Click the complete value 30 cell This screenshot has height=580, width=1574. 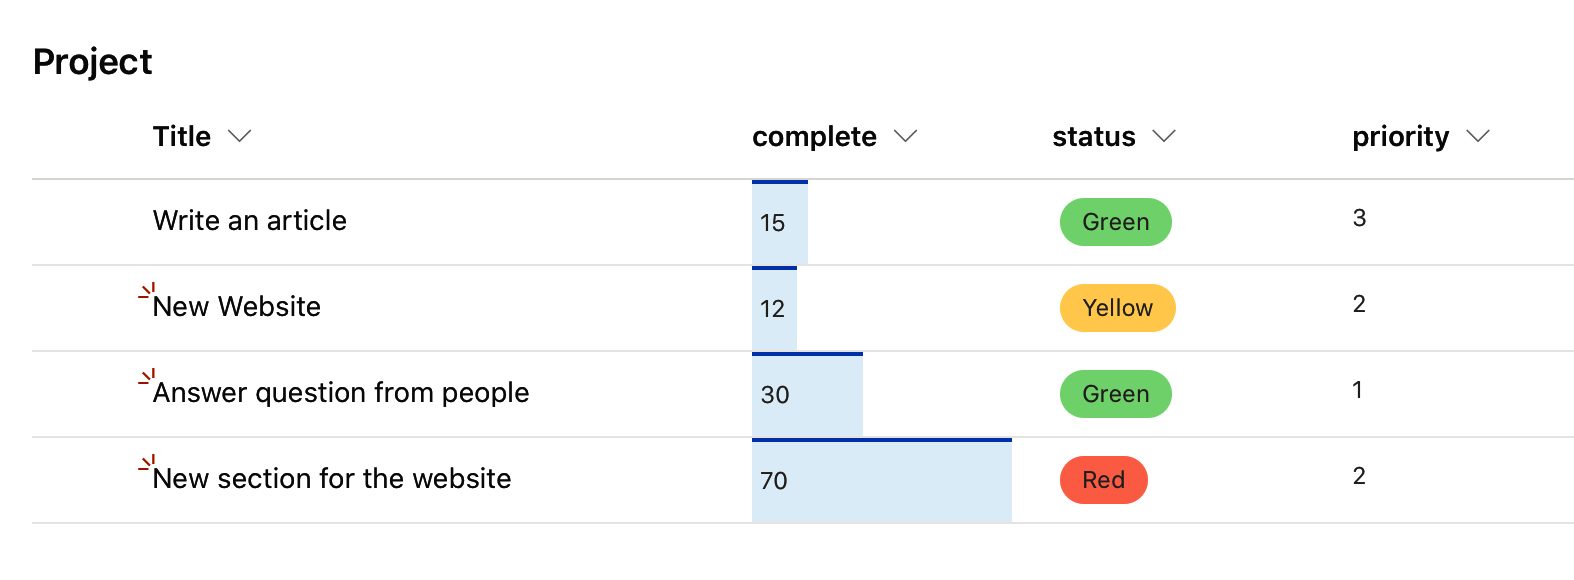(x=806, y=394)
